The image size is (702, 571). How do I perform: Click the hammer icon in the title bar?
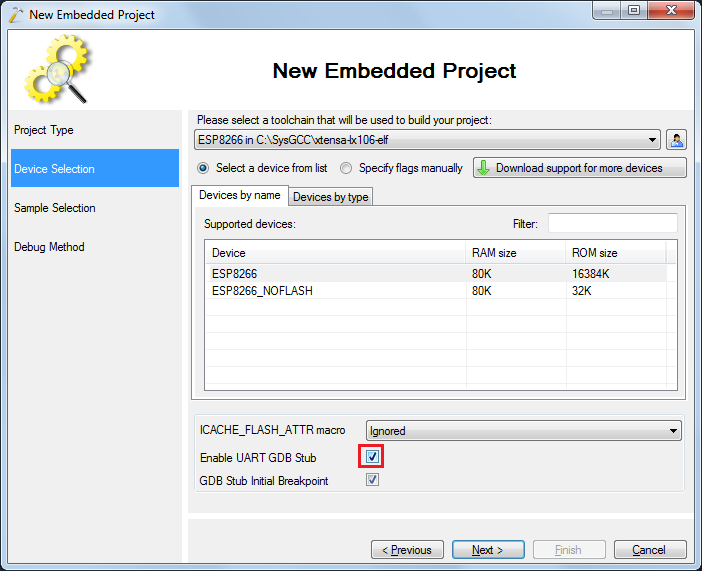point(16,14)
